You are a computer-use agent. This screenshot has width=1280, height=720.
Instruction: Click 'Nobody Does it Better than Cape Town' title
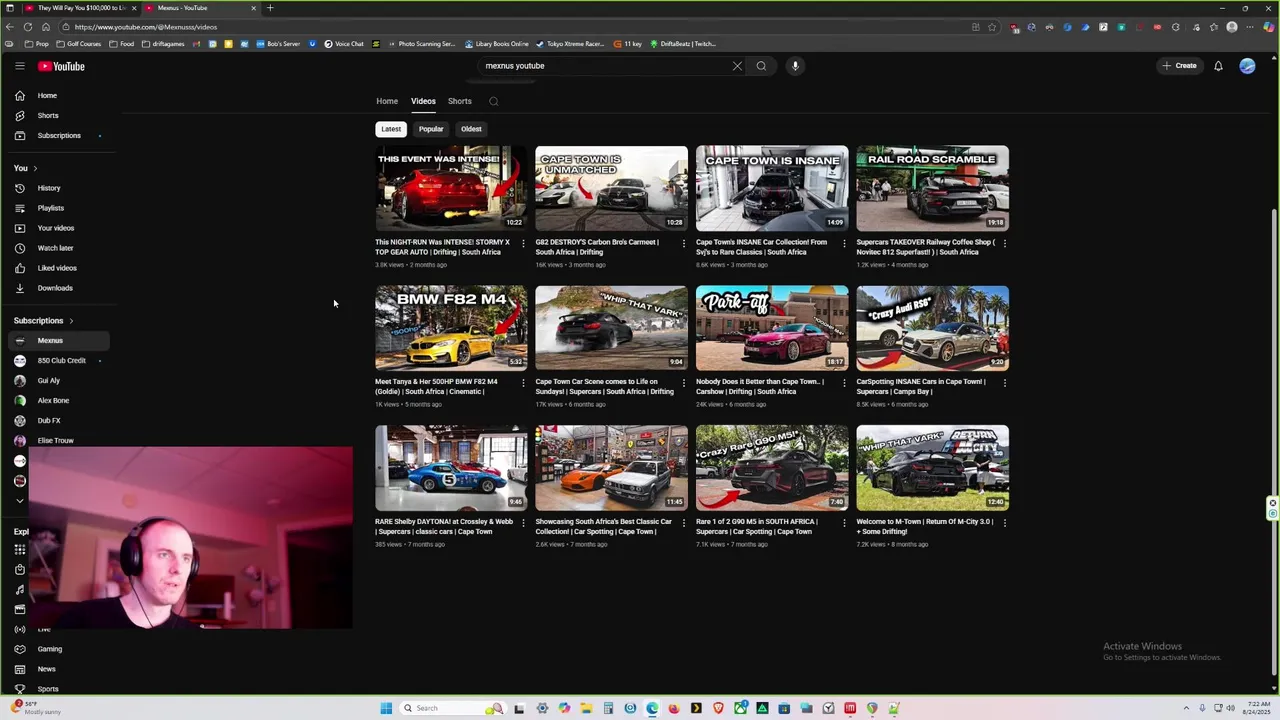click(760, 386)
